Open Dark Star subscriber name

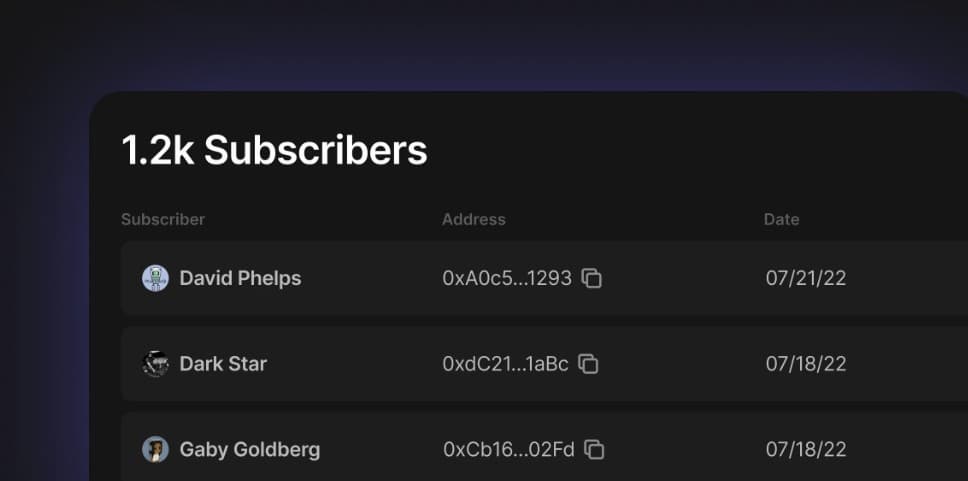pyautogui.click(x=223, y=364)
